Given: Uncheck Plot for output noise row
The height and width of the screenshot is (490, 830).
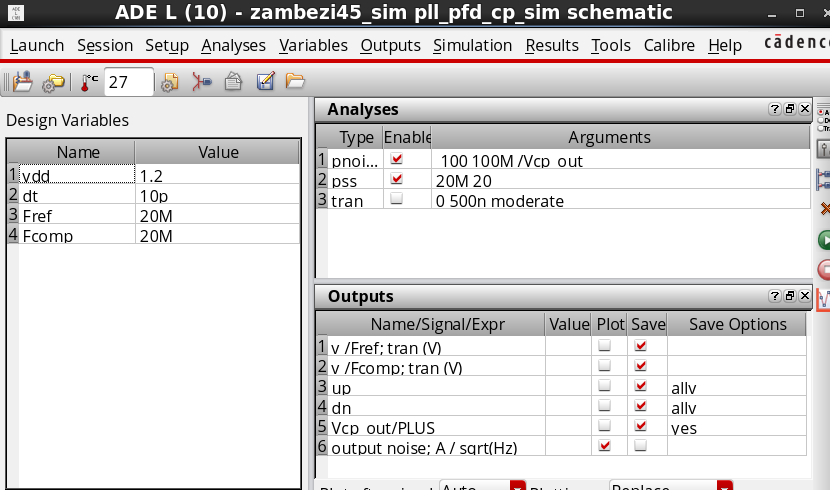Looking at the screenshot, I should click(x=604, y=446).
